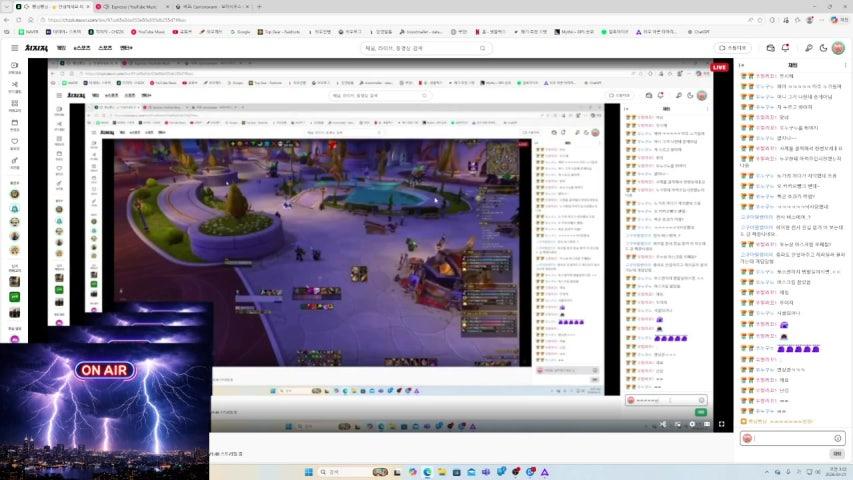Viewport: 853px width, 480px height.
Task: Open the first left sidebar icon
Action: pyautogui.click(x=15, y=67)
